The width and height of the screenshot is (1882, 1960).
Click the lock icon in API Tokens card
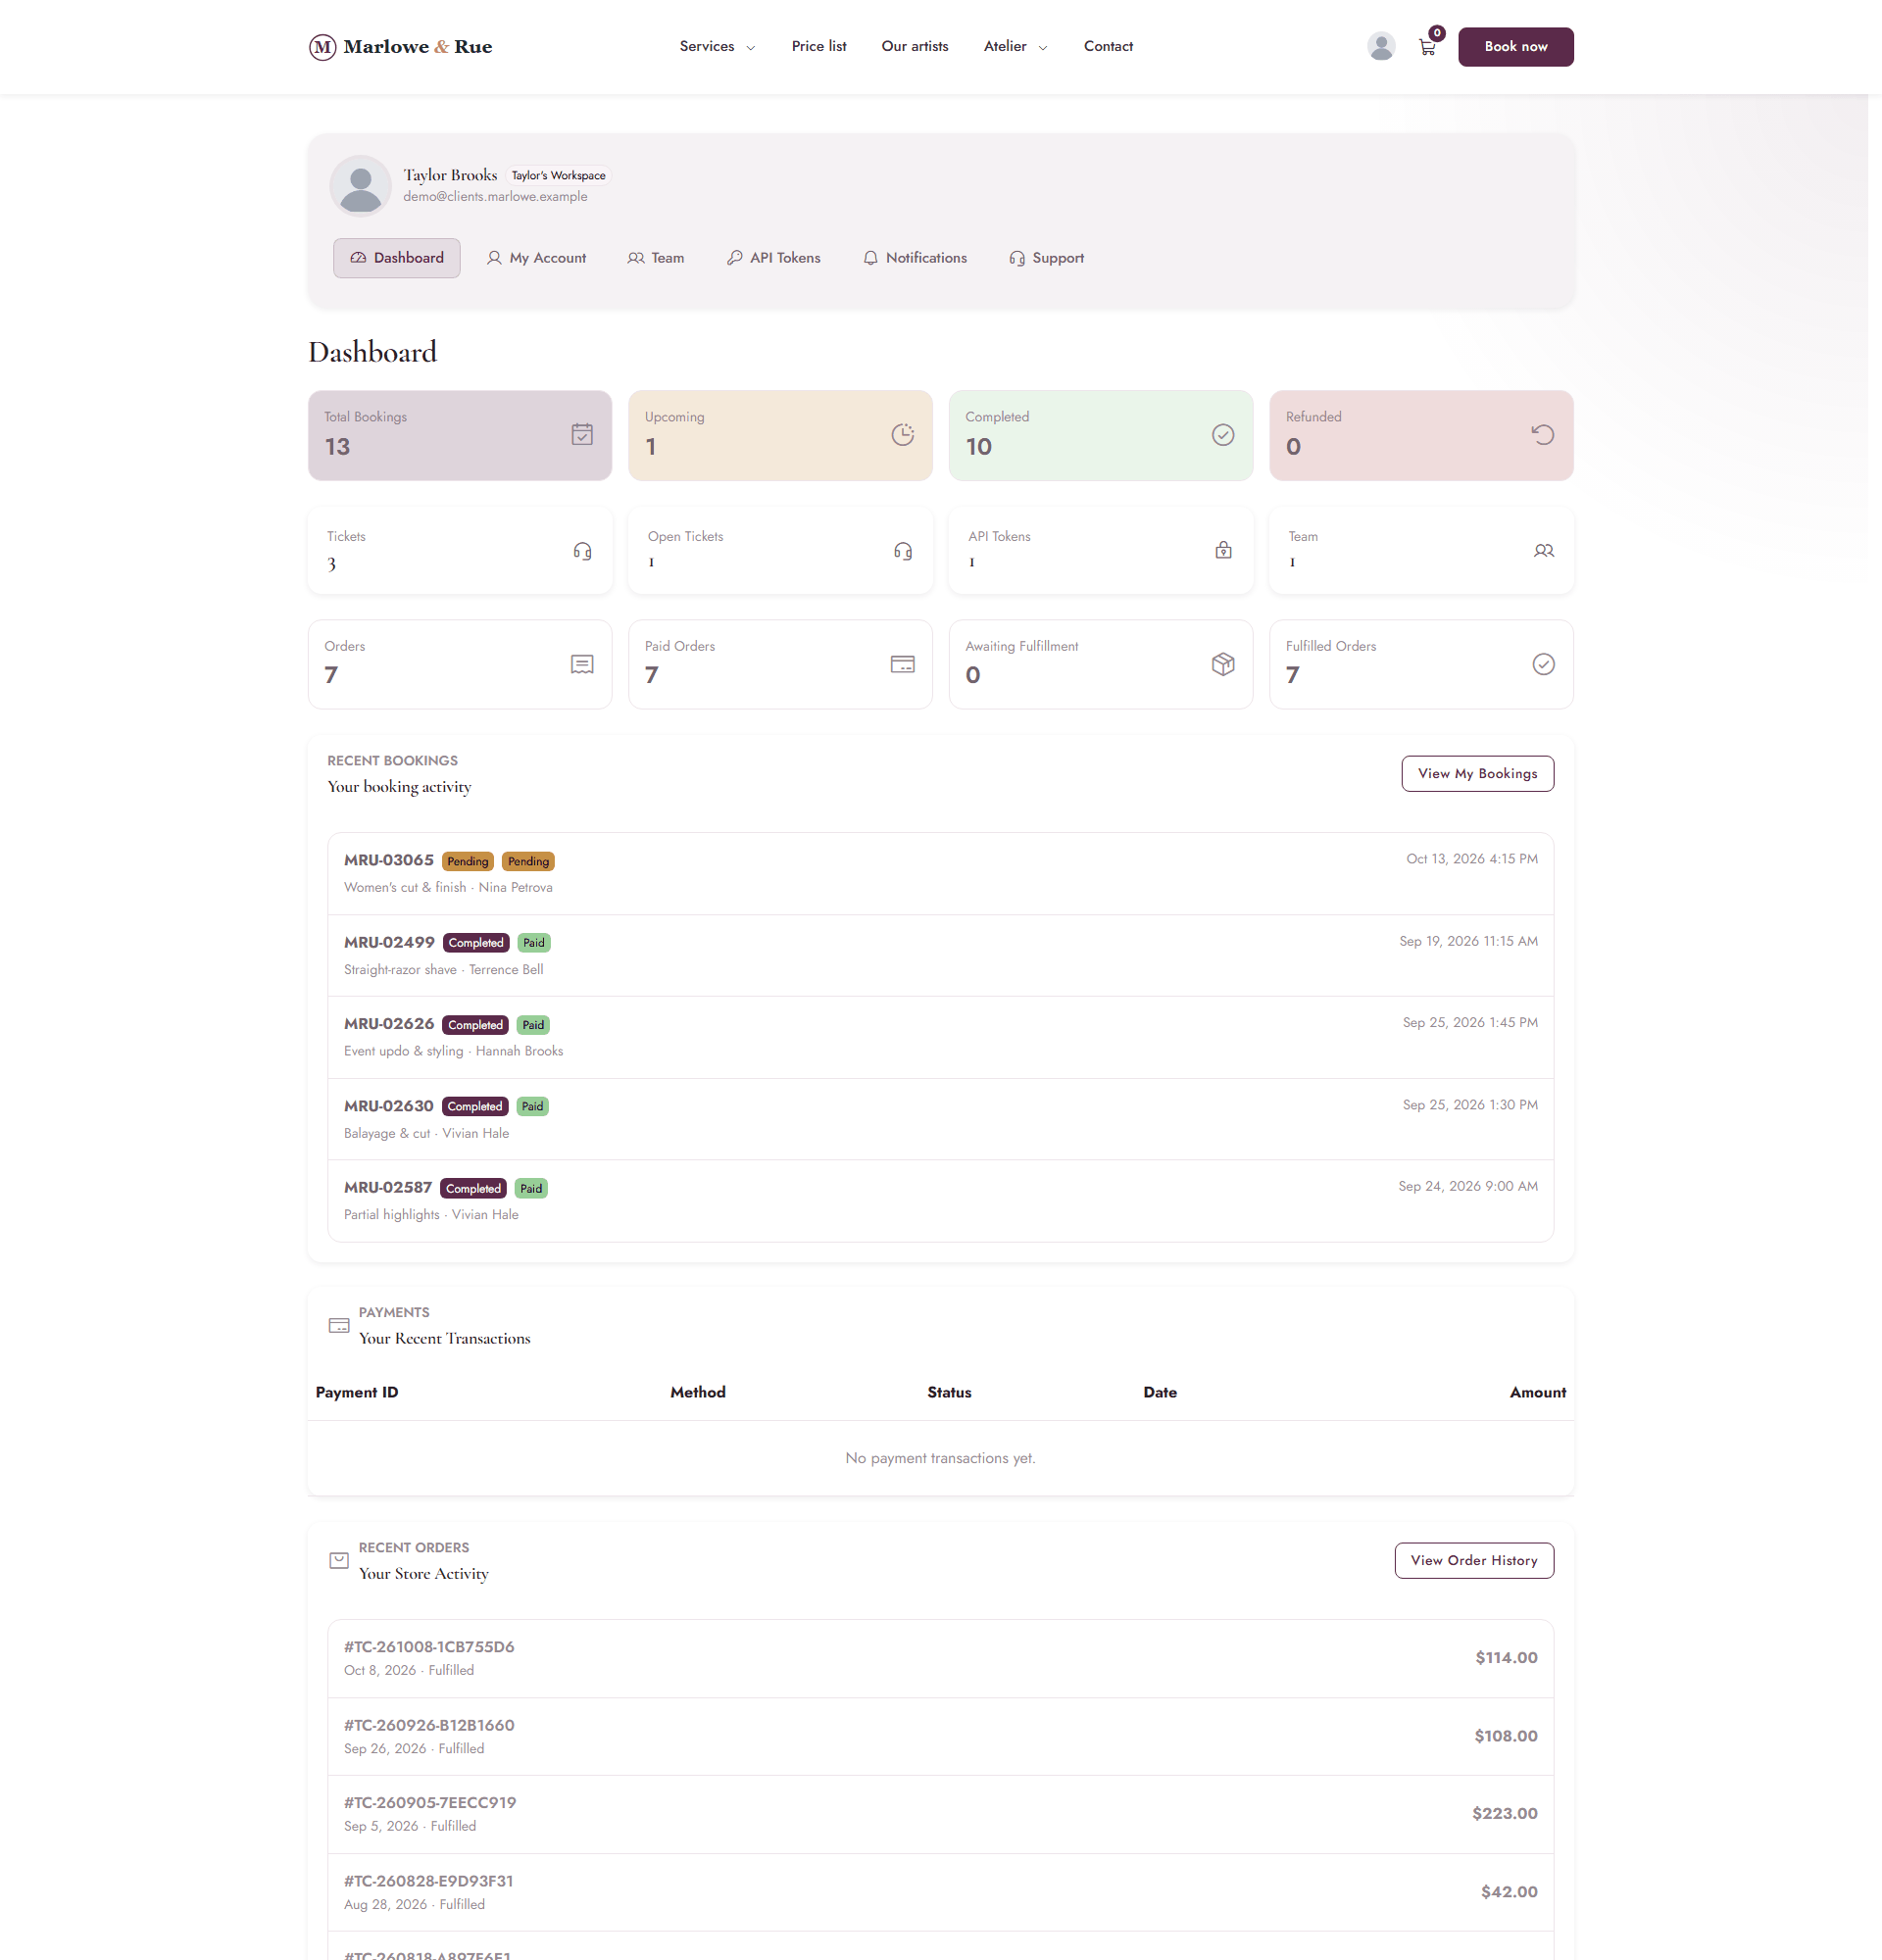coord(1223,550)
